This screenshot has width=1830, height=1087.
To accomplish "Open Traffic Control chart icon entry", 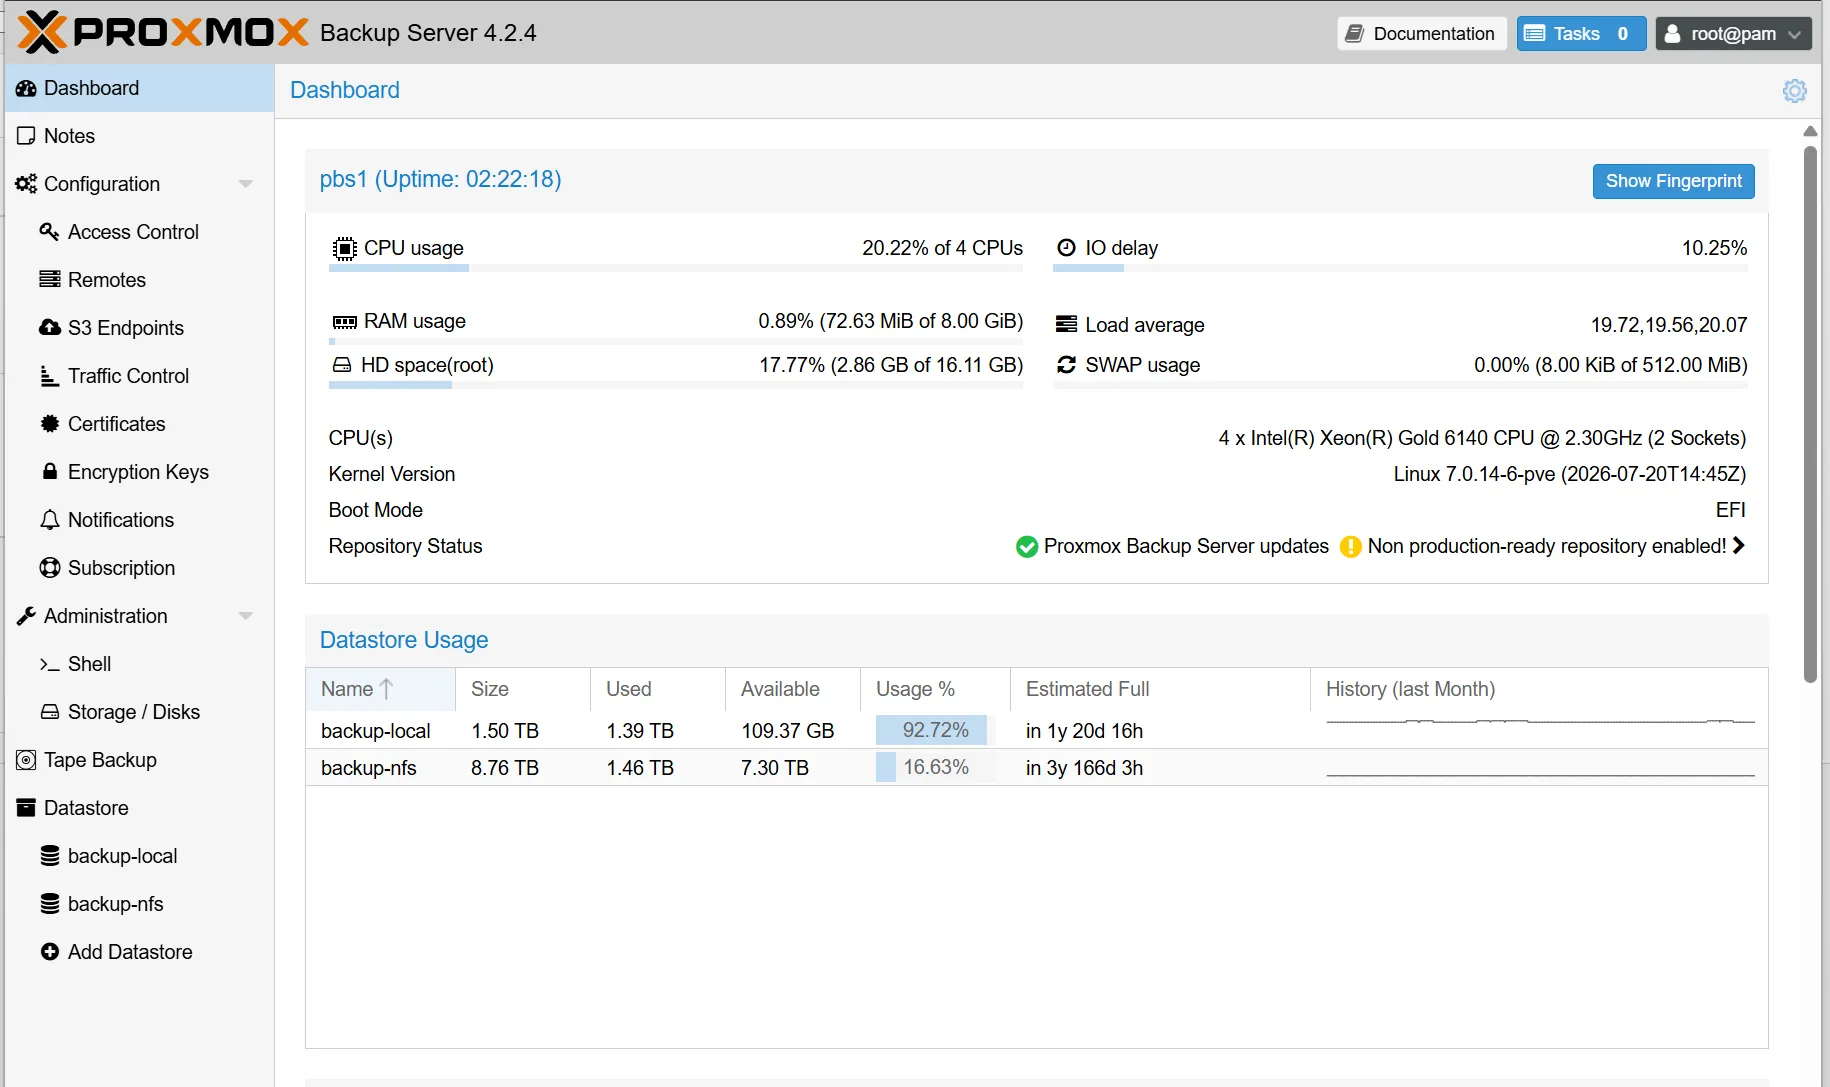I will (x=139, y=376).
